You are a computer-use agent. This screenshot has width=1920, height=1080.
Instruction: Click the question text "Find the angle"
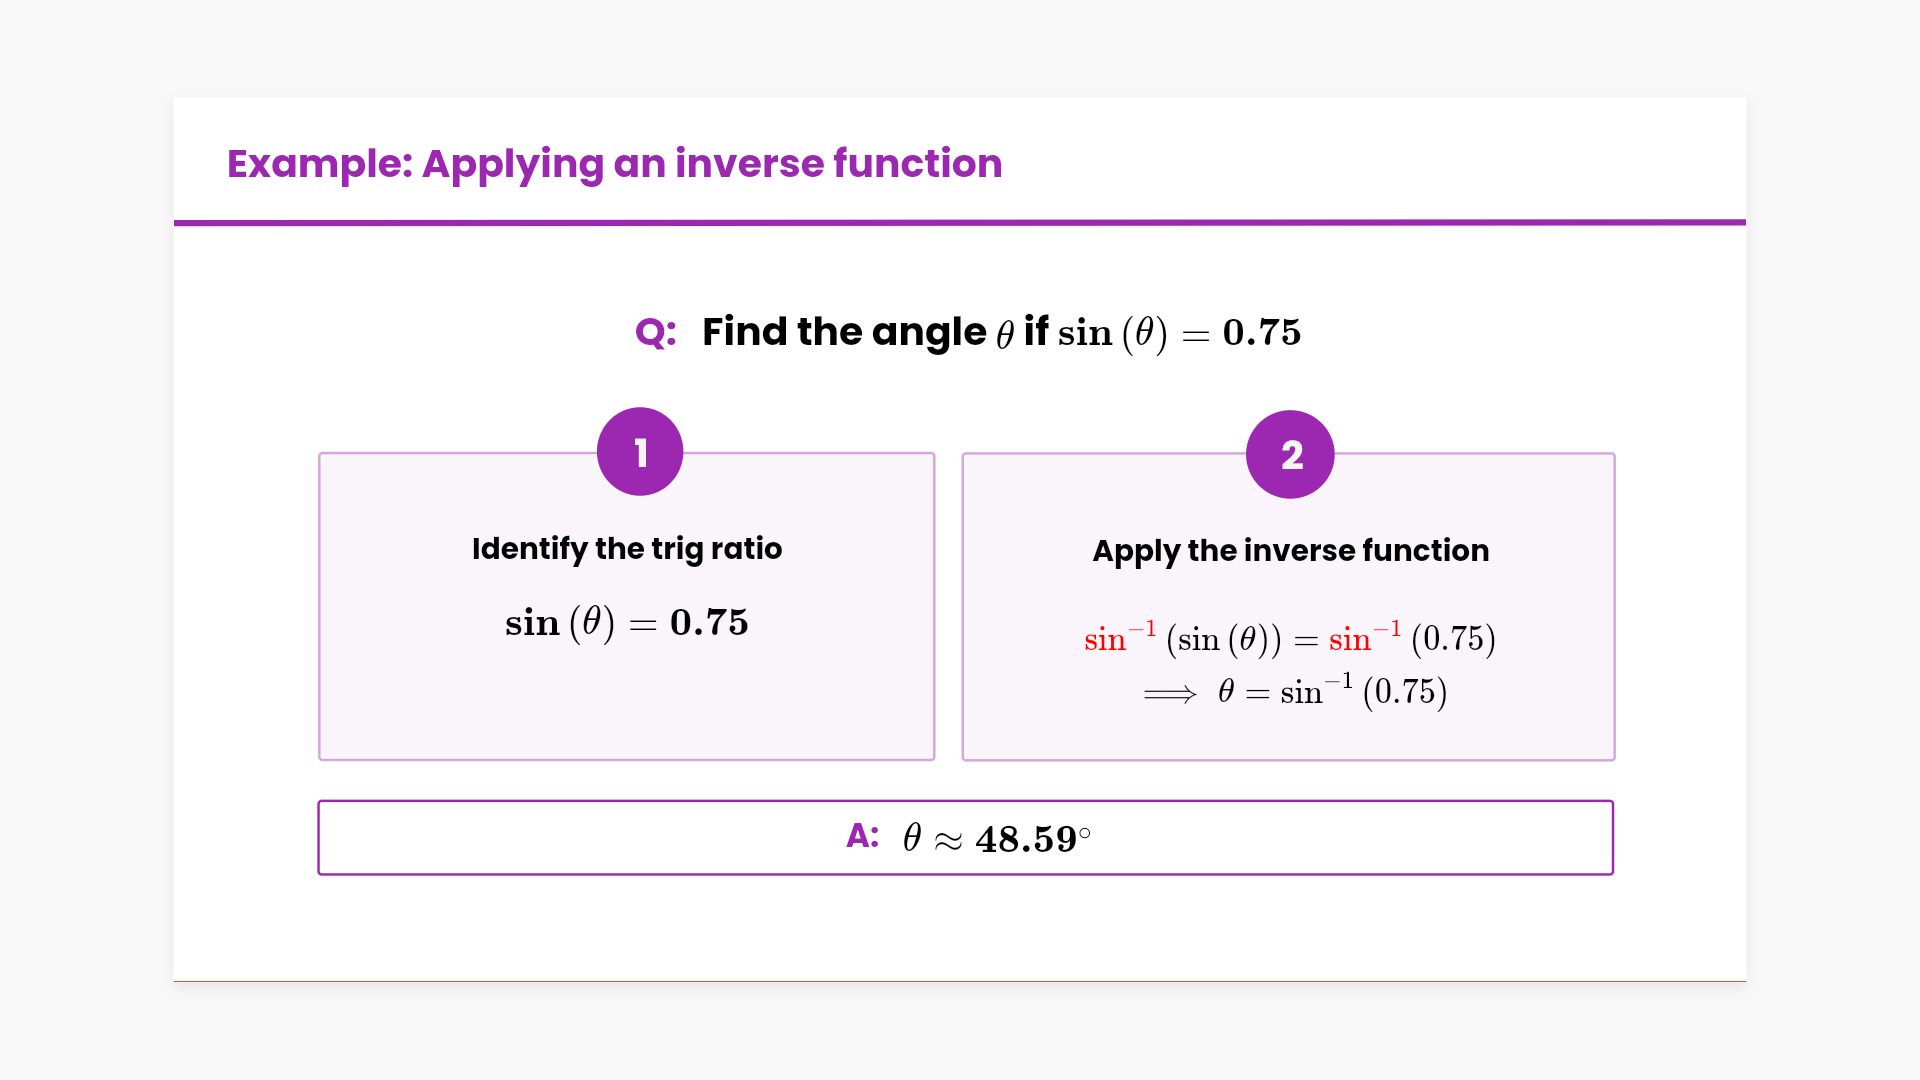coord(844,332)
